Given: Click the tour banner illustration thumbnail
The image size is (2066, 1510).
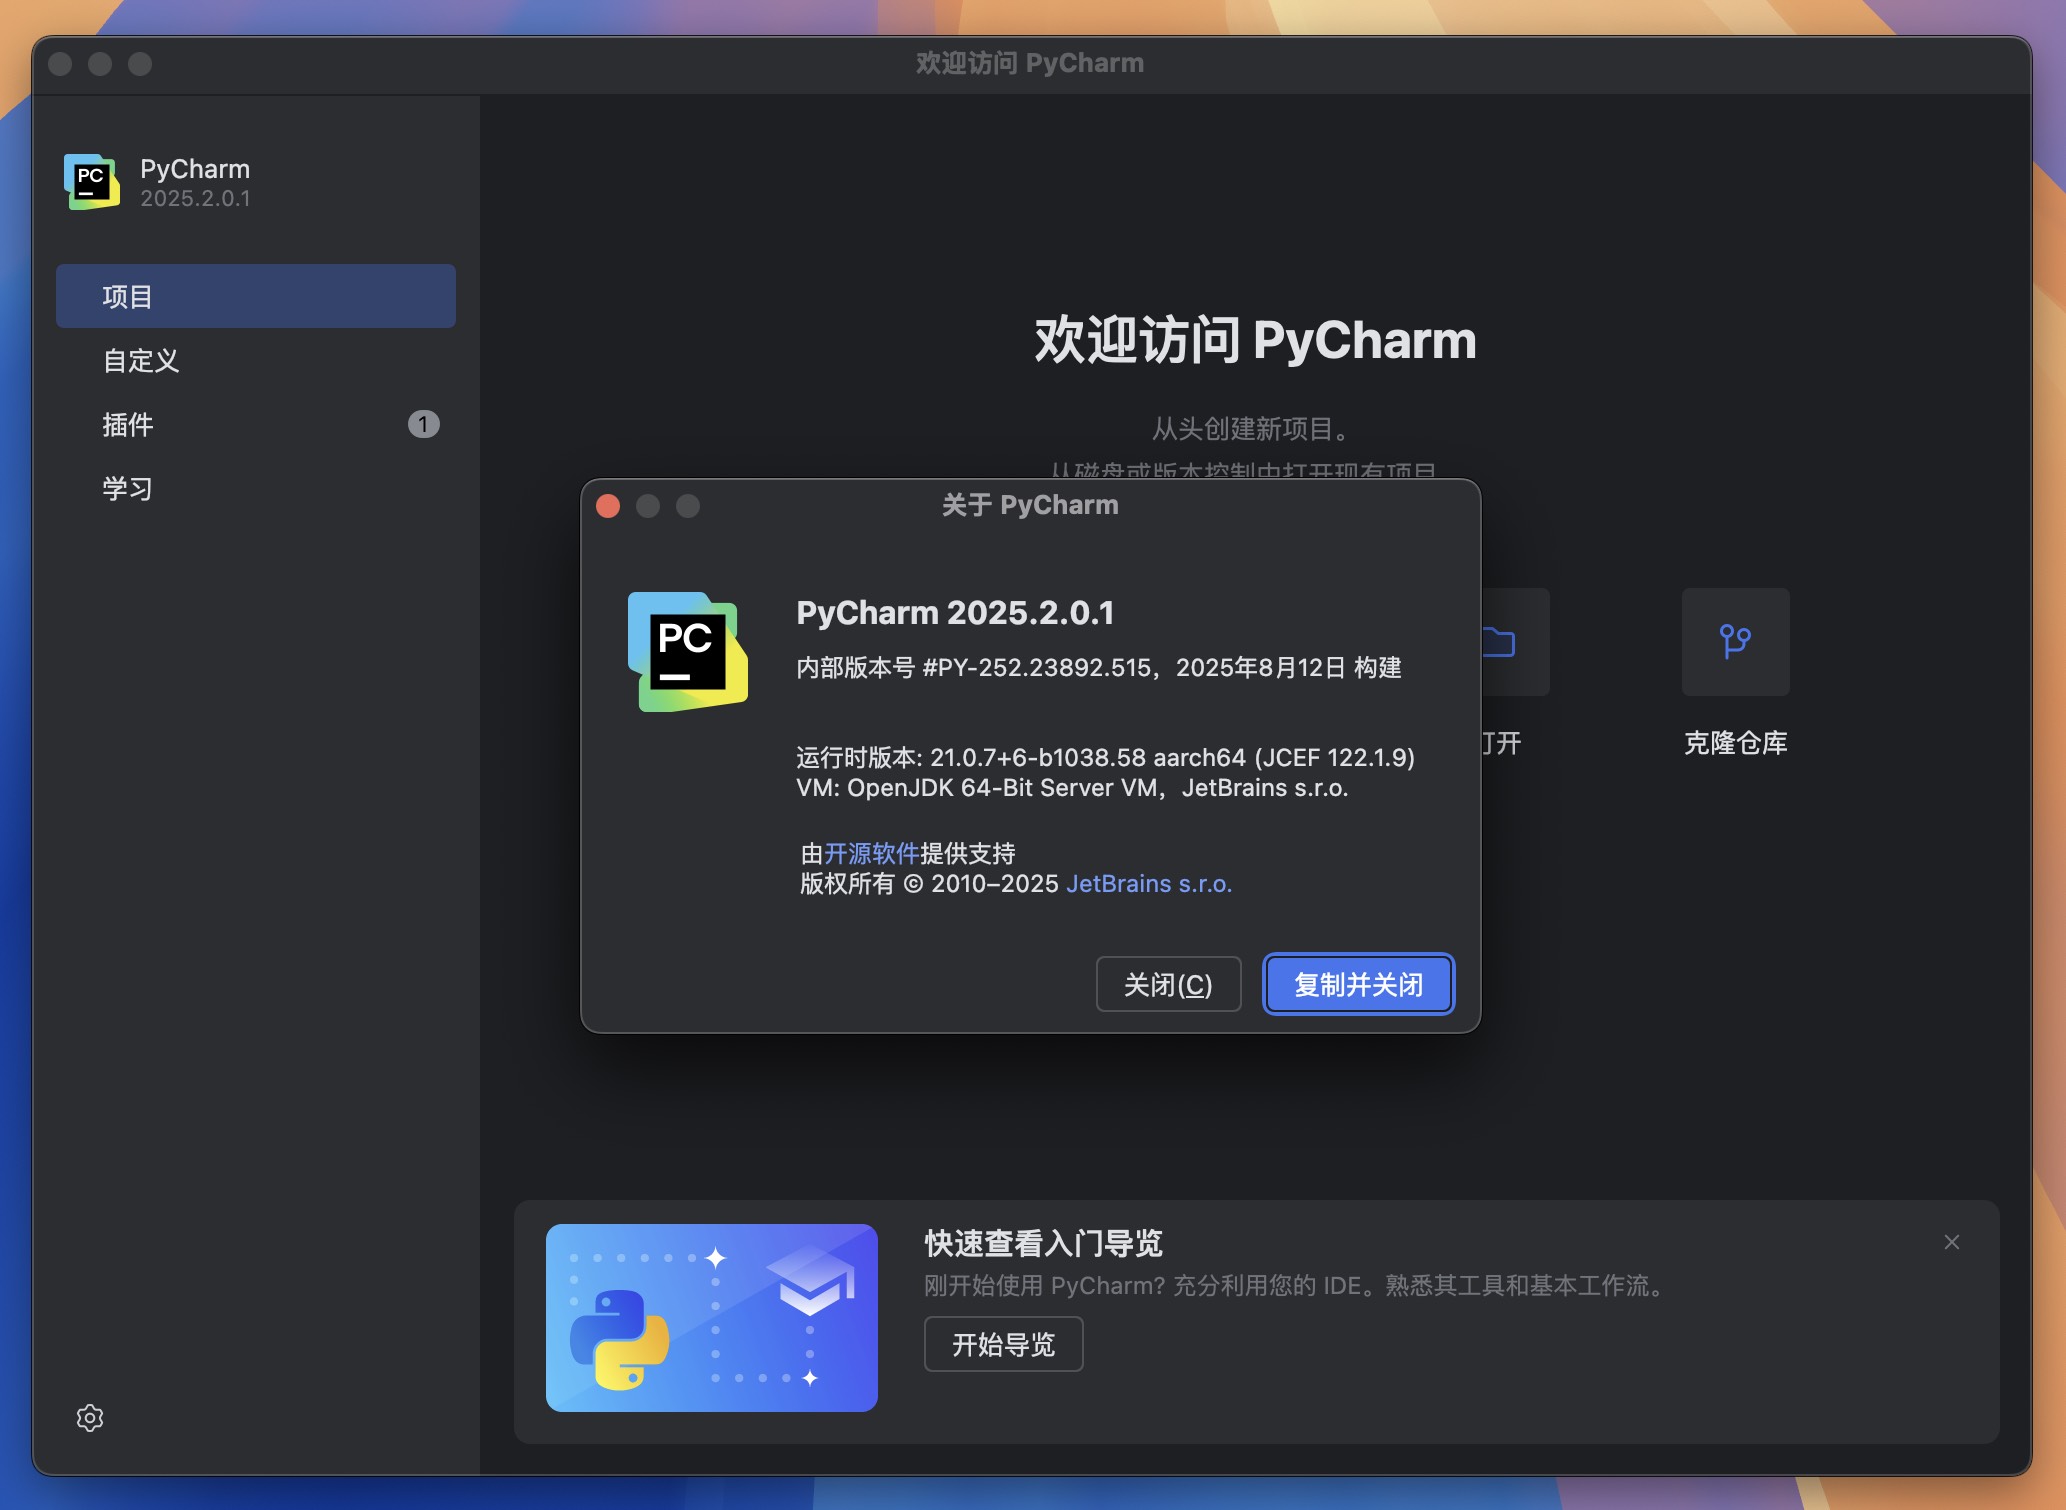Looking at the screenshot, I should [x=711, y=1318].
